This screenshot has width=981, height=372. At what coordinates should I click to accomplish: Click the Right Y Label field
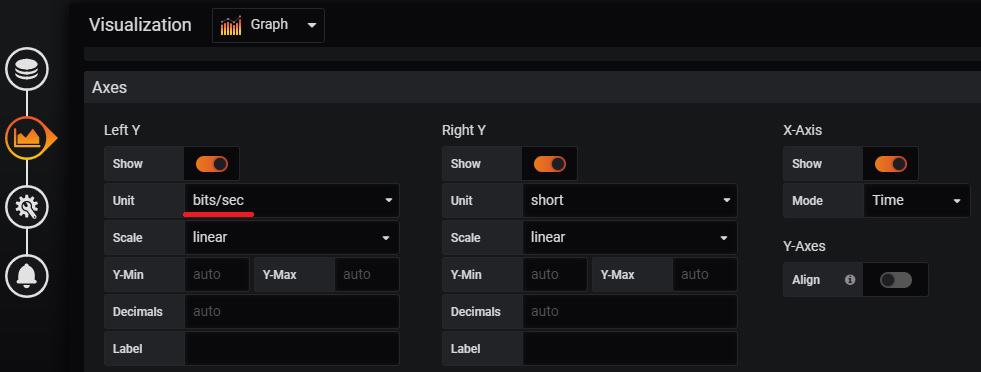pos(630,348)
